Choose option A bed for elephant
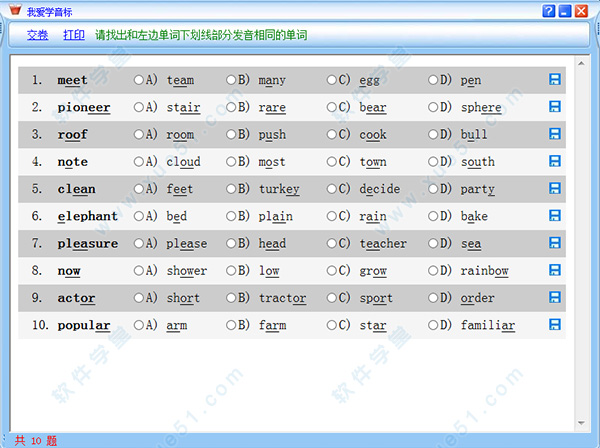600x448 pixels. tap(138, 216)
